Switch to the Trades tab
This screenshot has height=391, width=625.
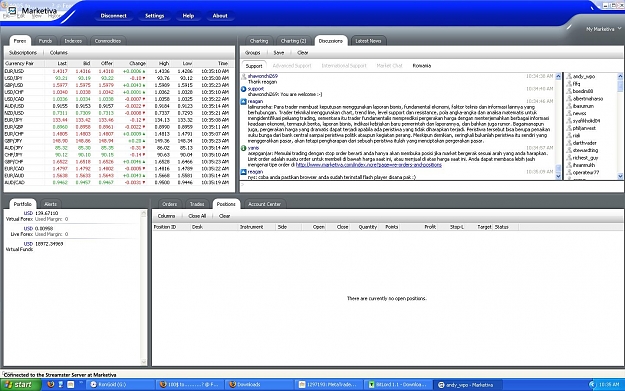pyautogui.click(x=197, y=204)
